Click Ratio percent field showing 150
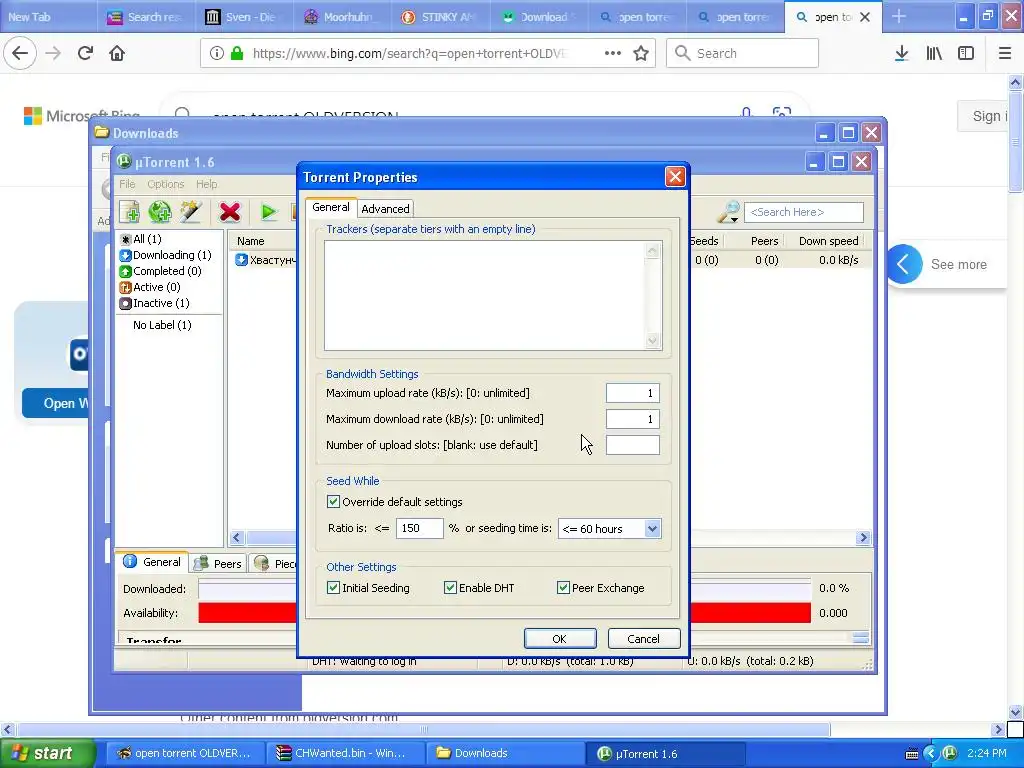1024x768 pixels. point(419,528)
